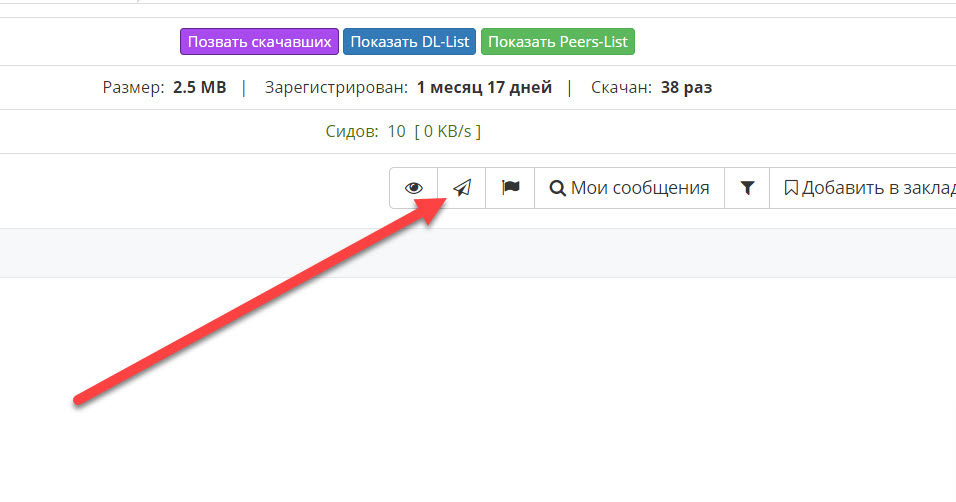Show the DL-List with the blue button
Screen dimensions: 956x502
[409, 42]
